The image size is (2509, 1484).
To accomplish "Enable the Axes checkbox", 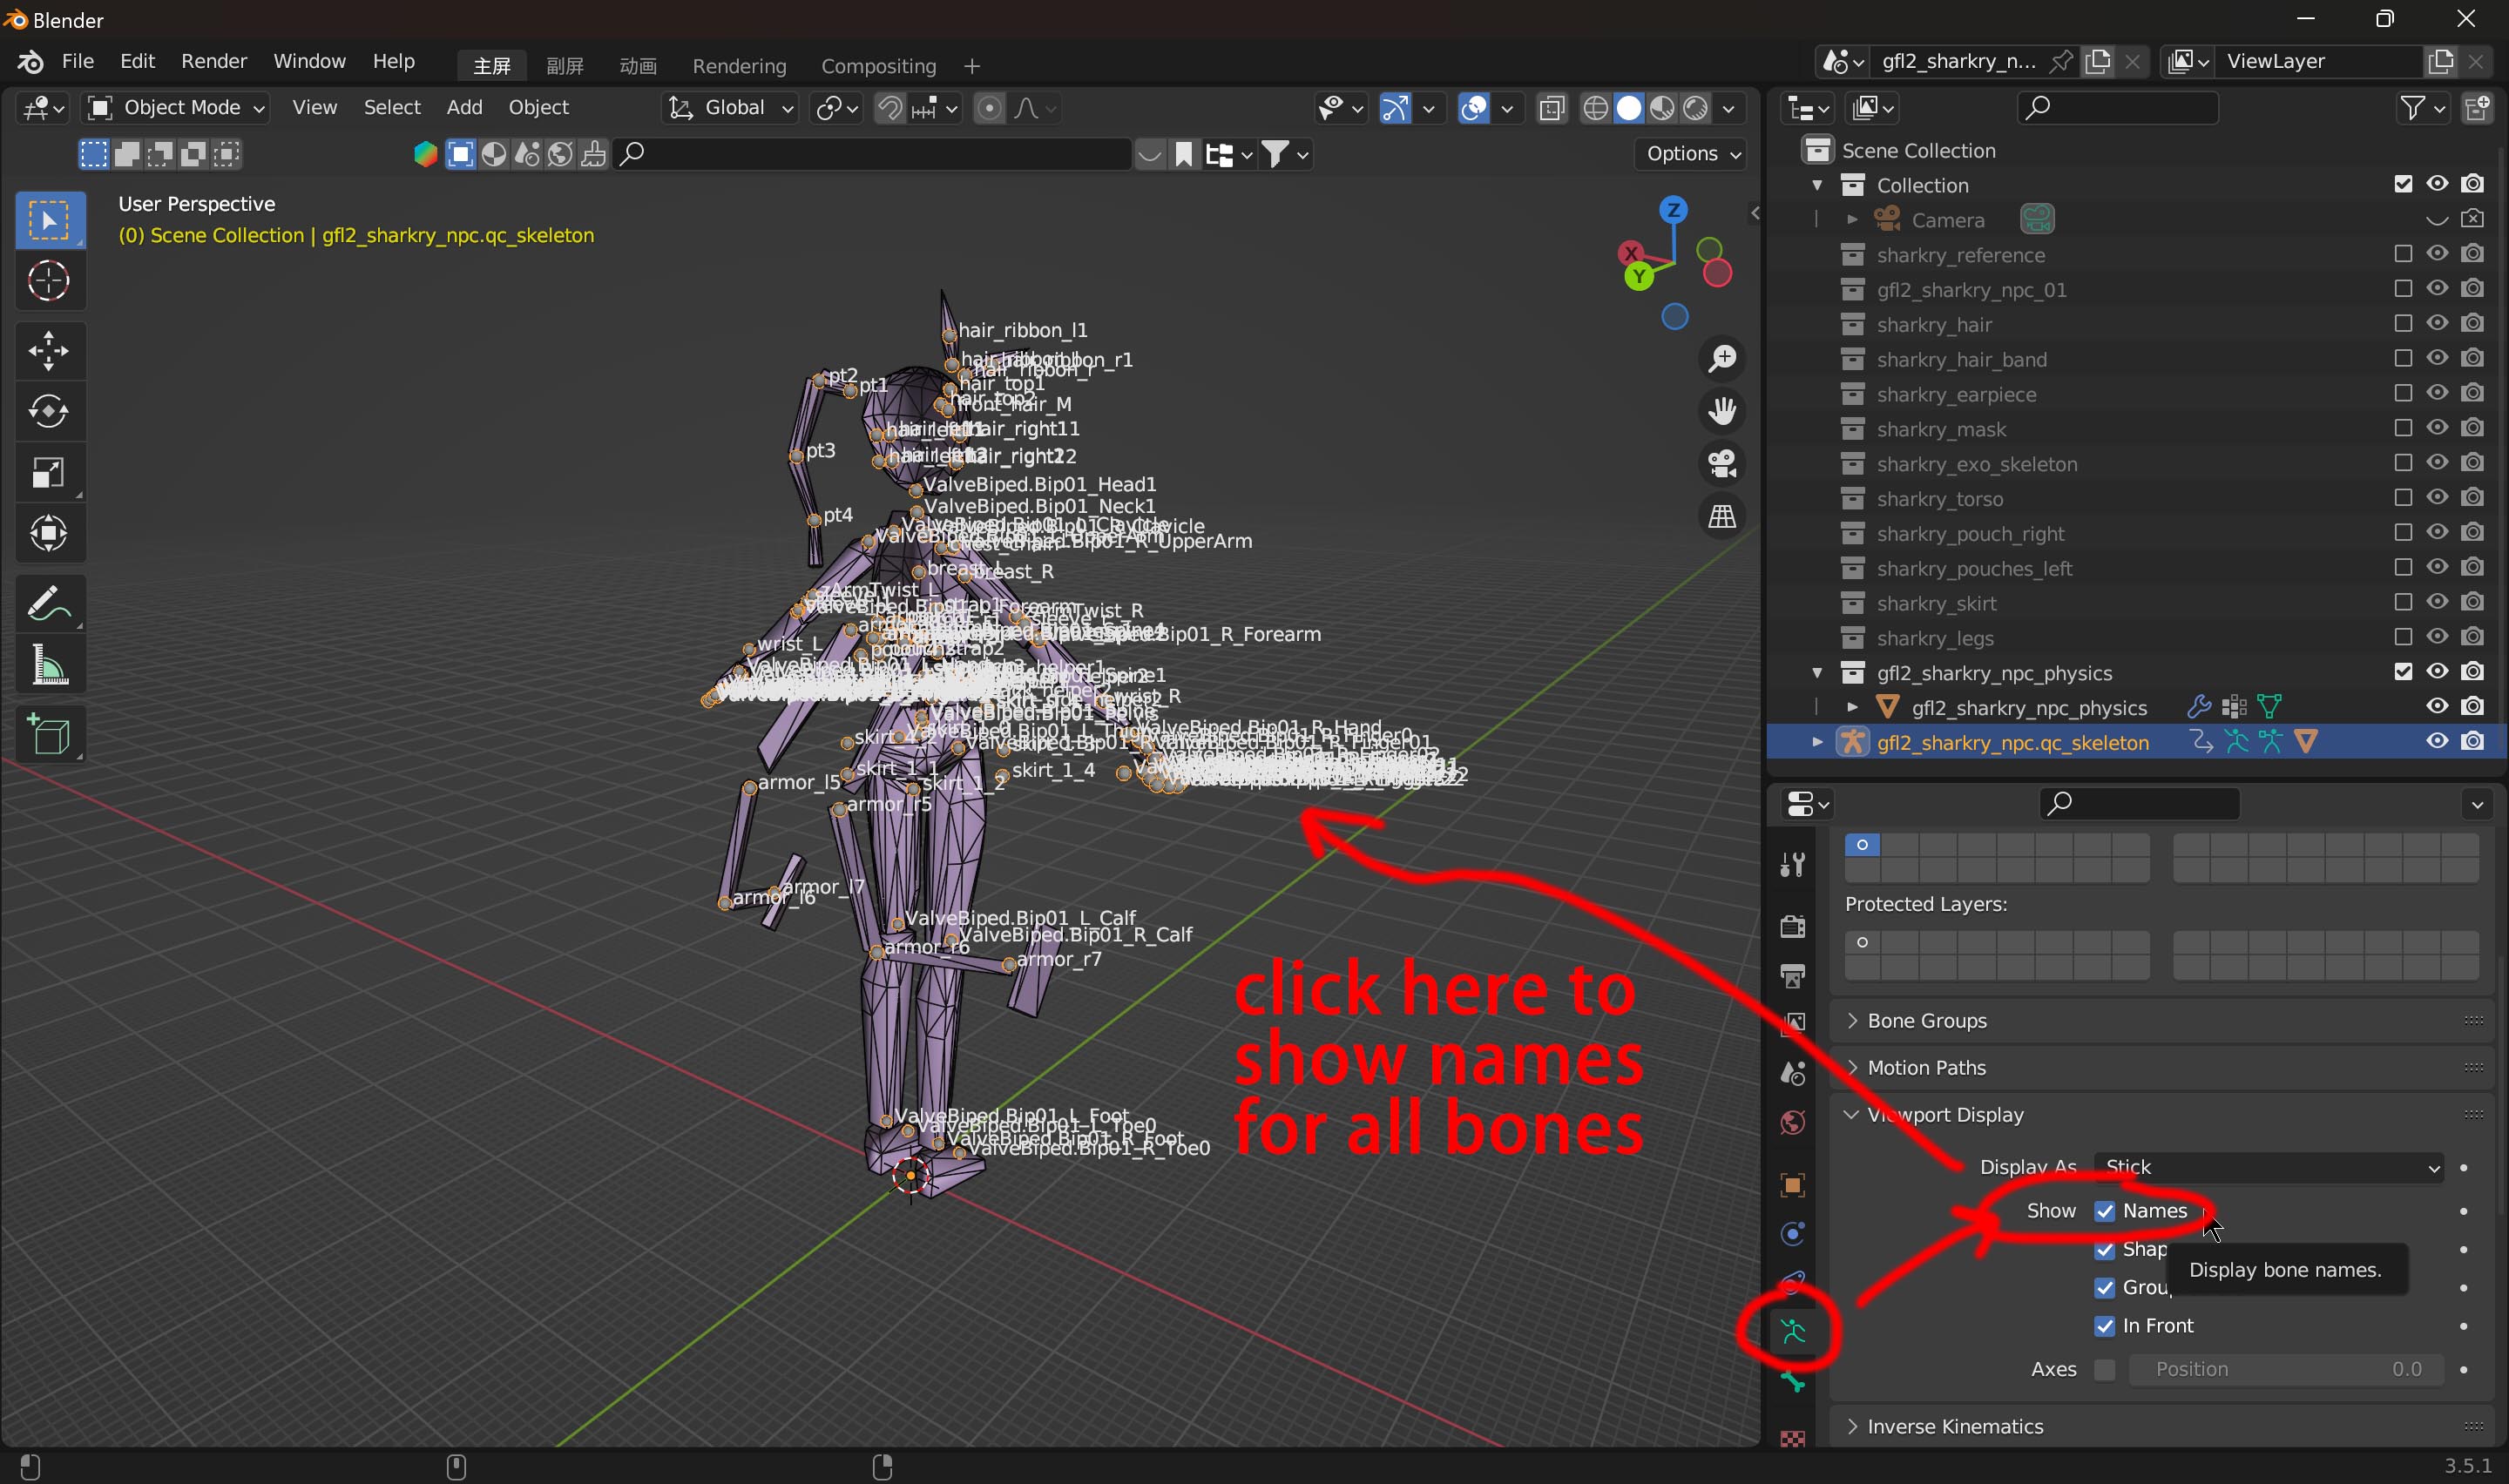I will [x=2105, y=1369].
